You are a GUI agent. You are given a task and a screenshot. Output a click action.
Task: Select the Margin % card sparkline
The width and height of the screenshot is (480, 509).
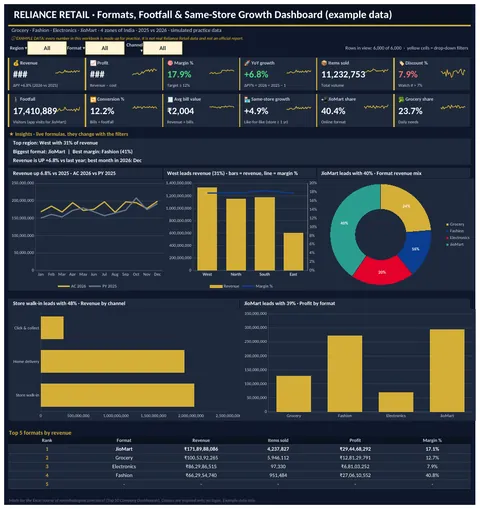[222, 72]
